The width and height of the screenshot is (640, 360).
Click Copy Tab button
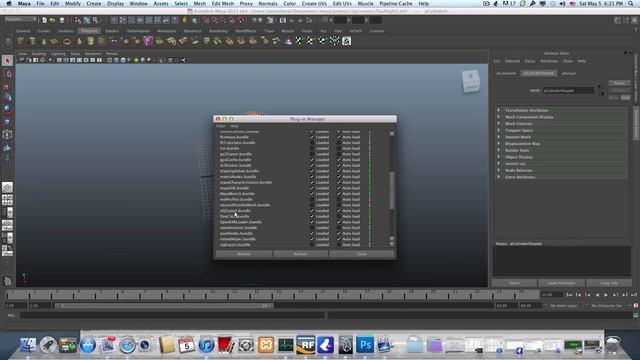click(609, 283)
